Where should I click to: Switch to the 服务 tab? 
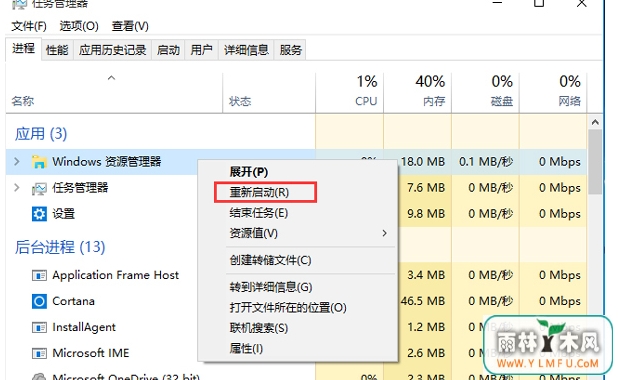pyautogui.click(x=290, y=50)
